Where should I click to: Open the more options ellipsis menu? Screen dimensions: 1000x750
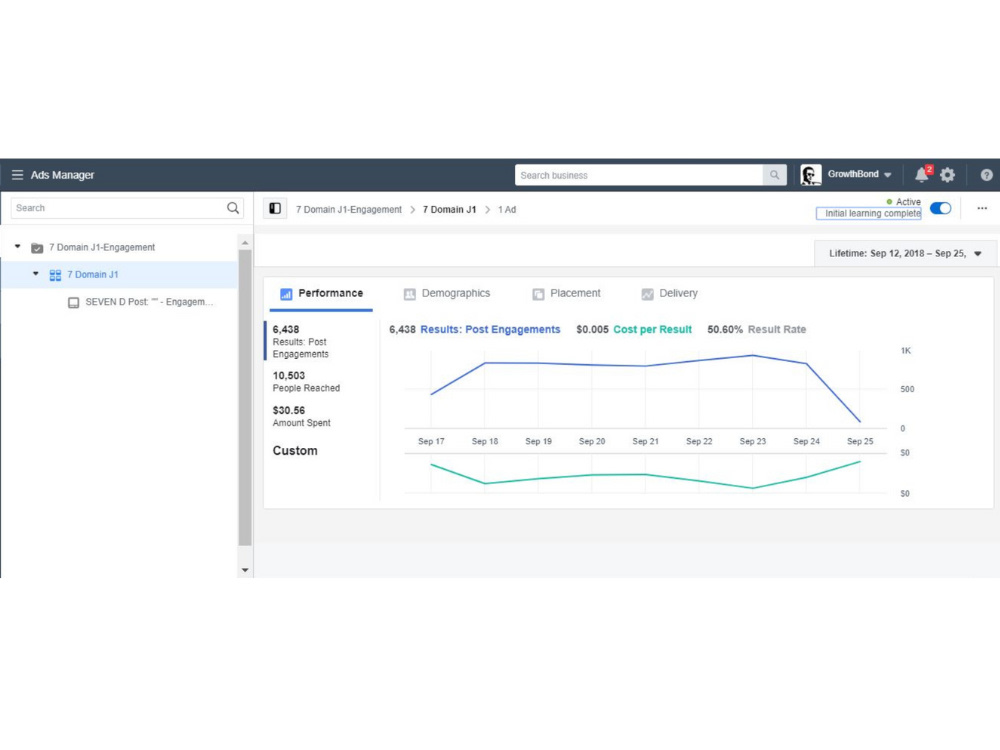coord(982,209)
